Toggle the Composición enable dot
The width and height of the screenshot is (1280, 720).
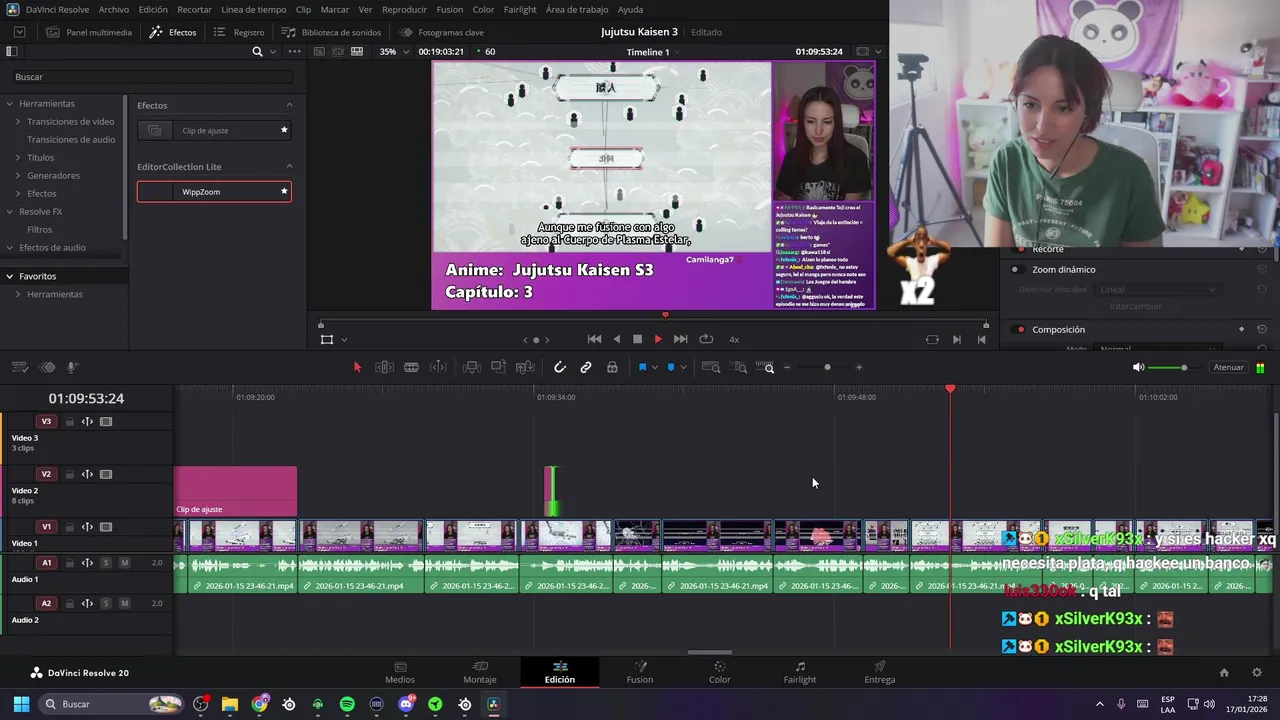pos(1020,329)
